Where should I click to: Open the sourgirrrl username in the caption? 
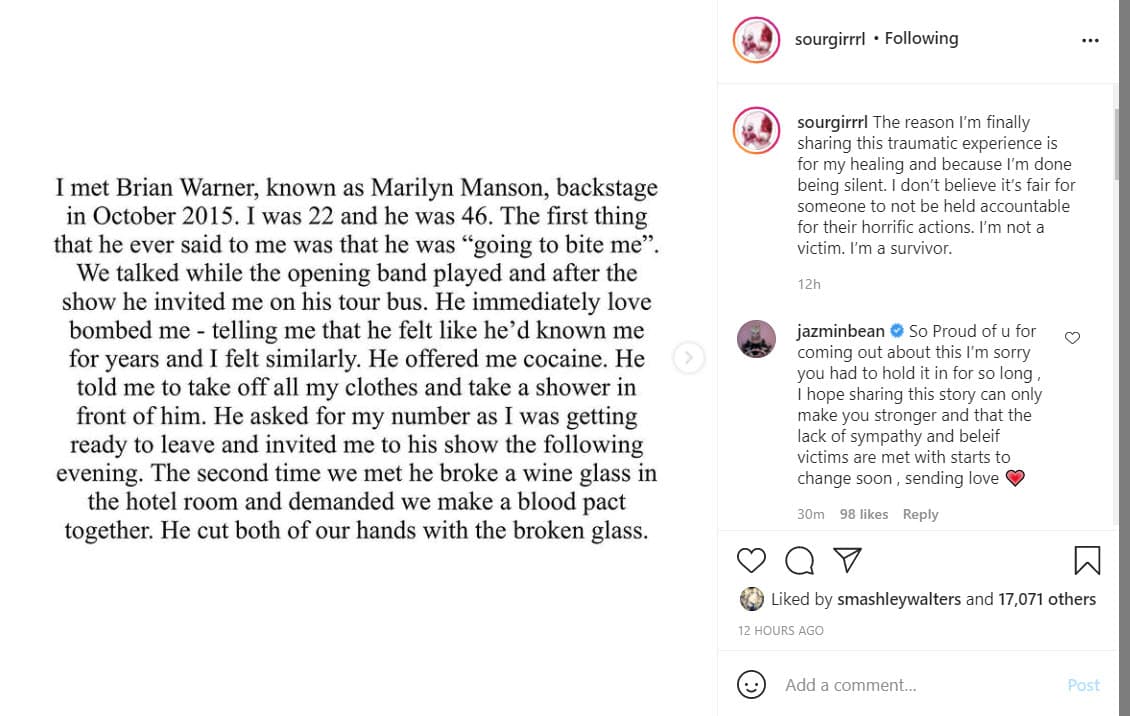tap(832, 121)
